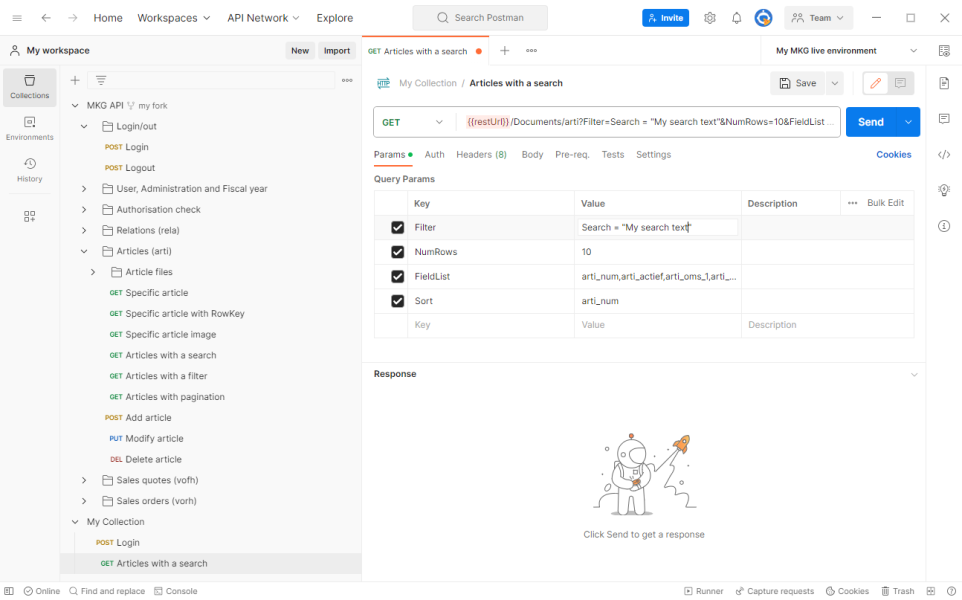Open the Send button dropdown arrow
This screenshot has height=600, width=962.
[908, 122]
